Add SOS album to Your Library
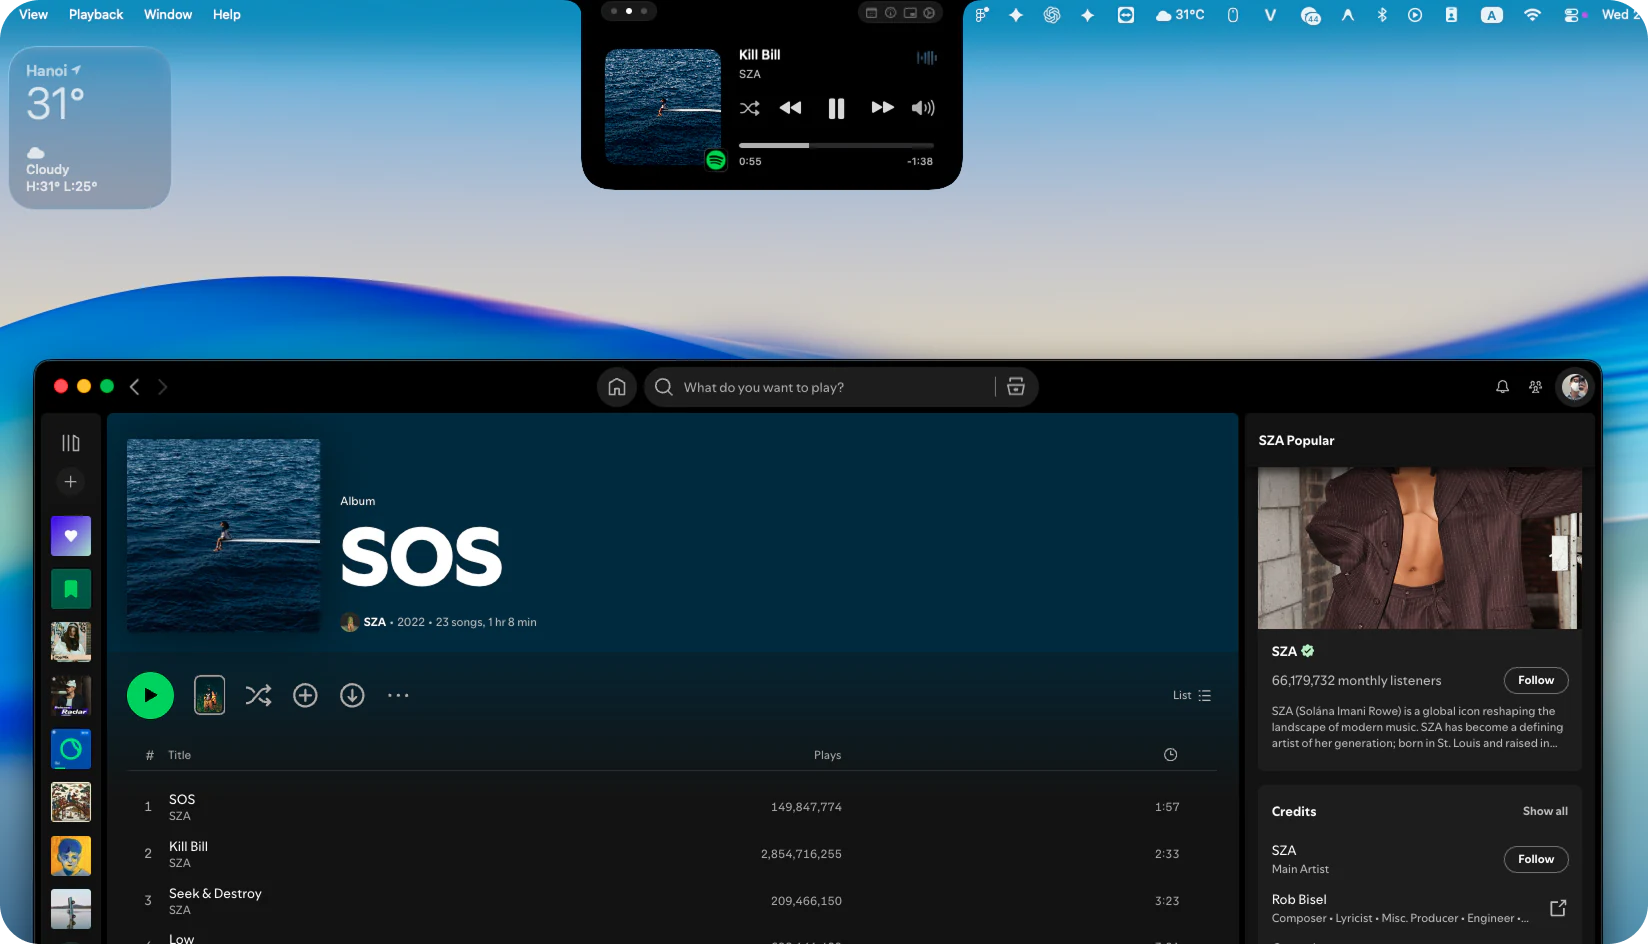The width and height of the screenshot is (1648, 944). pos(305,695)
